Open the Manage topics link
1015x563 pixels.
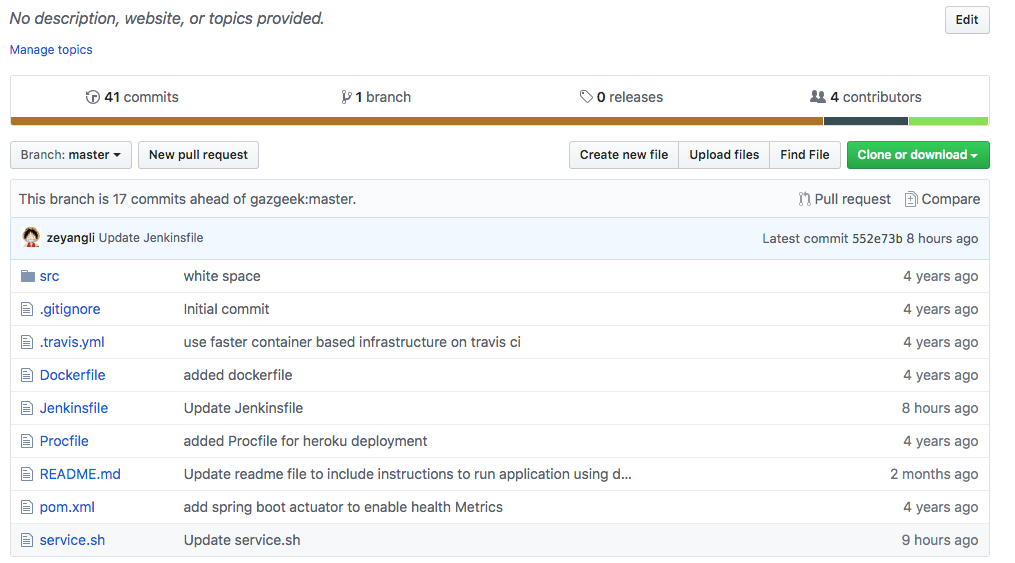pyautogui.click(x=51, y=50)
